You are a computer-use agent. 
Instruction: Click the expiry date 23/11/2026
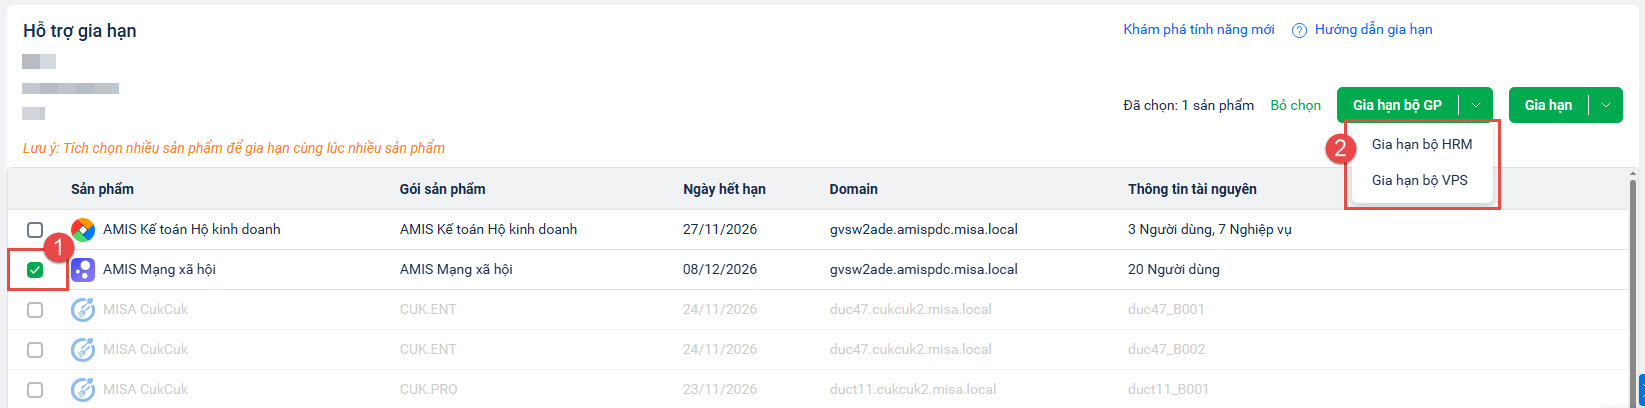720,389
